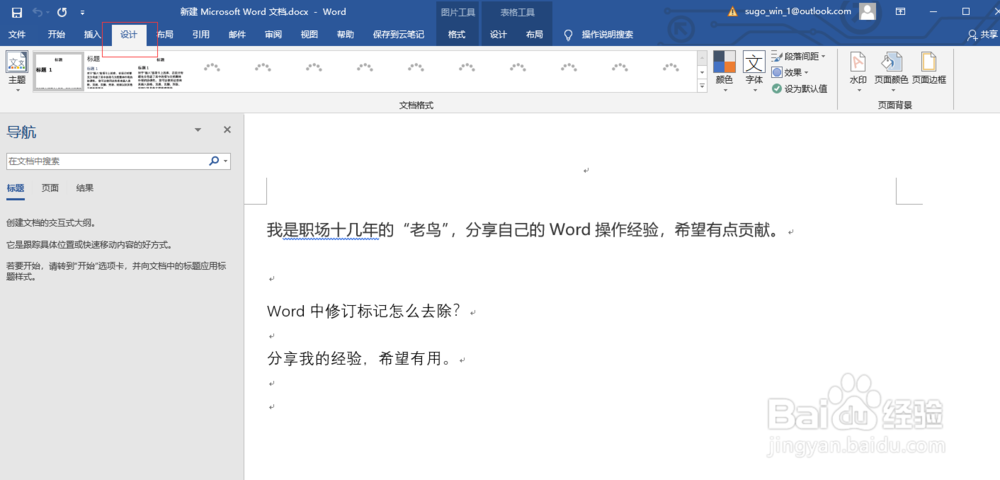Switch to the 帮助 ribbon tab
The image size is (1000, 480).
(345, 34)
